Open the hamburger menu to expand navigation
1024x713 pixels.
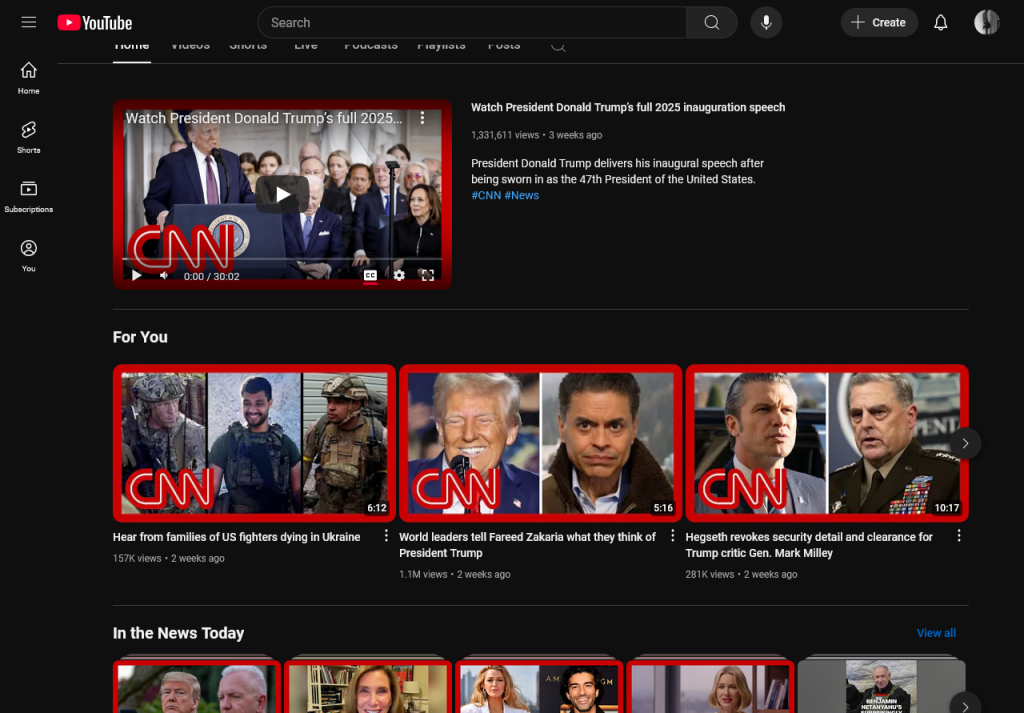coord(28,22)
